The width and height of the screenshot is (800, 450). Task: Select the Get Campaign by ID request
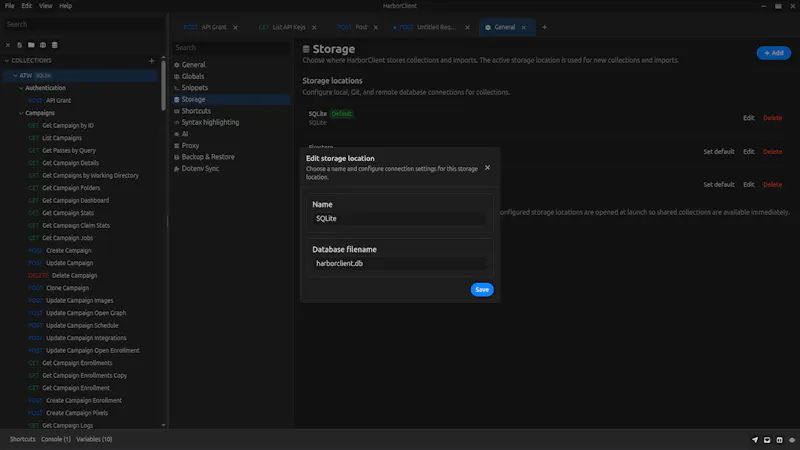pos(67,126)
